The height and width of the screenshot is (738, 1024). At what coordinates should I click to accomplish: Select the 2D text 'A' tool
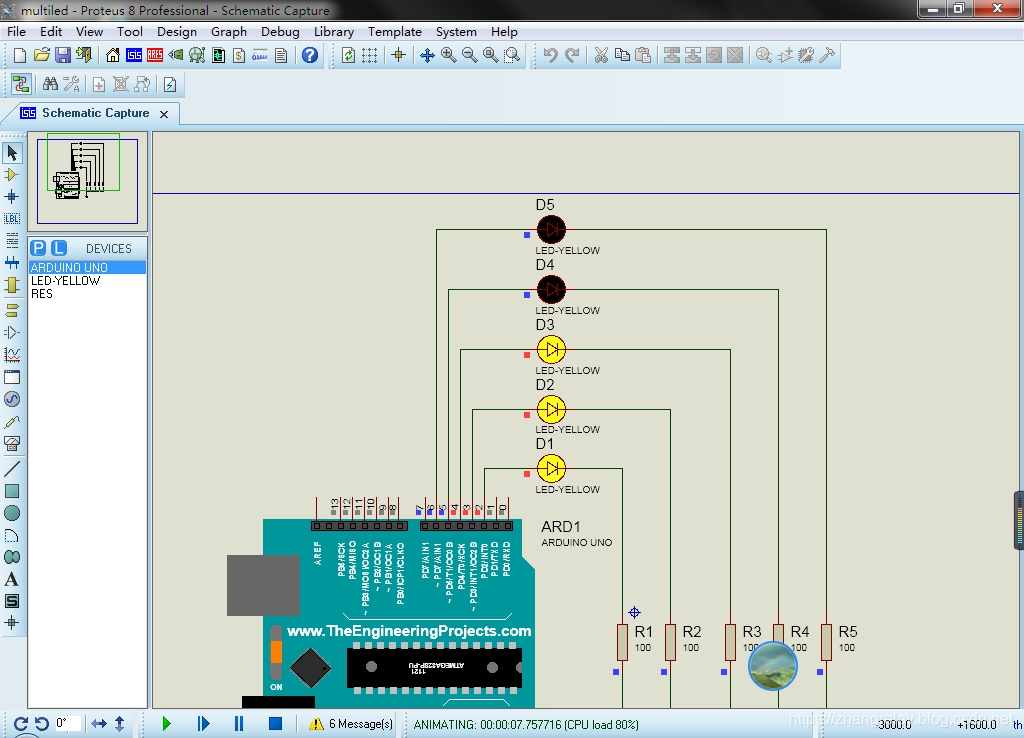coord(12,579)
